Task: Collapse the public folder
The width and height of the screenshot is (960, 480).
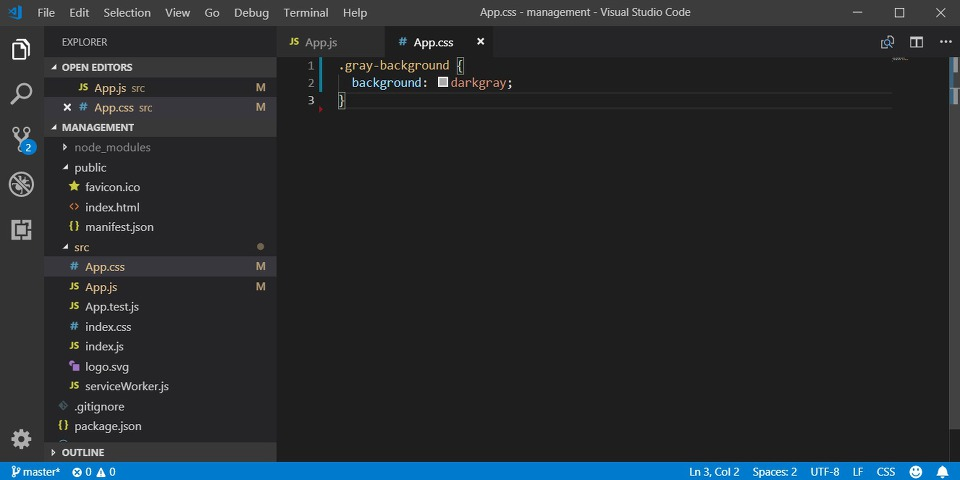Action: coord(90,167)
